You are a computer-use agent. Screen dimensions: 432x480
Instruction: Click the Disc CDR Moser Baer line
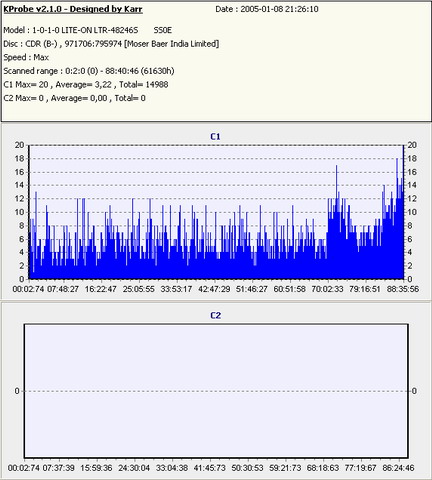coord(111,44)
